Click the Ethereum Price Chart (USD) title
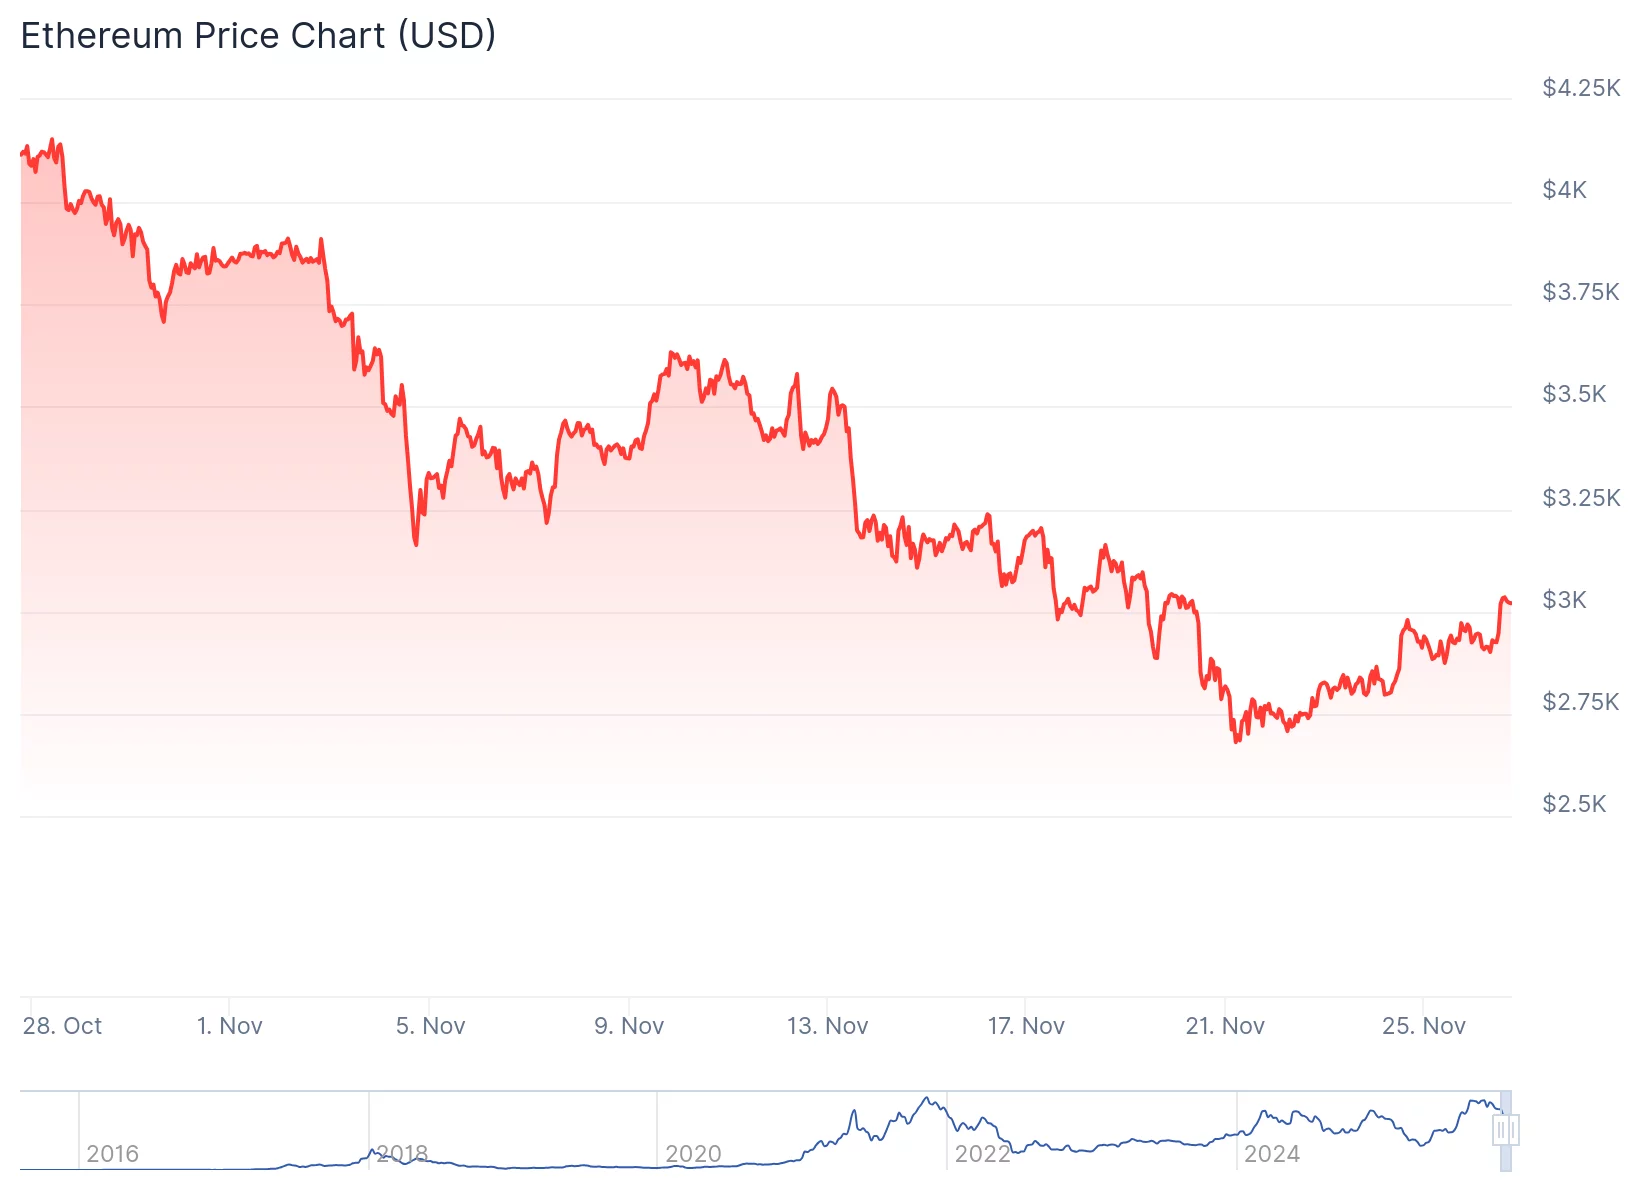Viewport: 1644px width, 1200px height. point(258,36)
